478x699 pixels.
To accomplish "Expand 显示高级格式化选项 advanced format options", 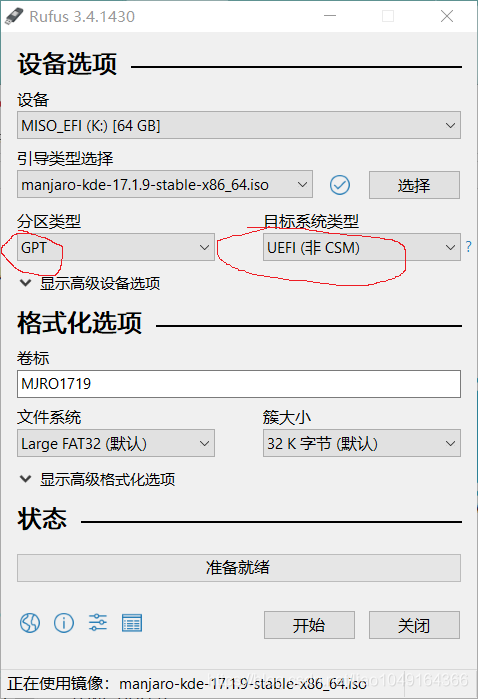I will click(98, 479).
